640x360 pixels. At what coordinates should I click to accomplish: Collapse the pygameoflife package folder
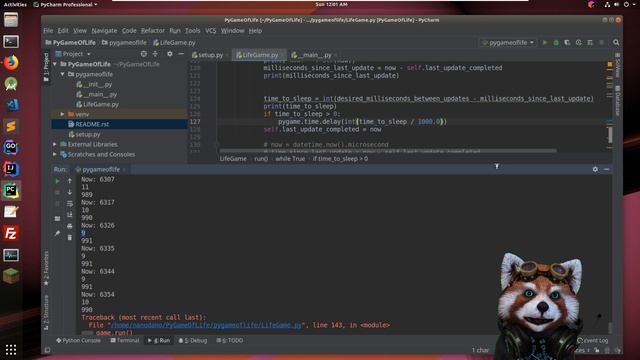62,74
